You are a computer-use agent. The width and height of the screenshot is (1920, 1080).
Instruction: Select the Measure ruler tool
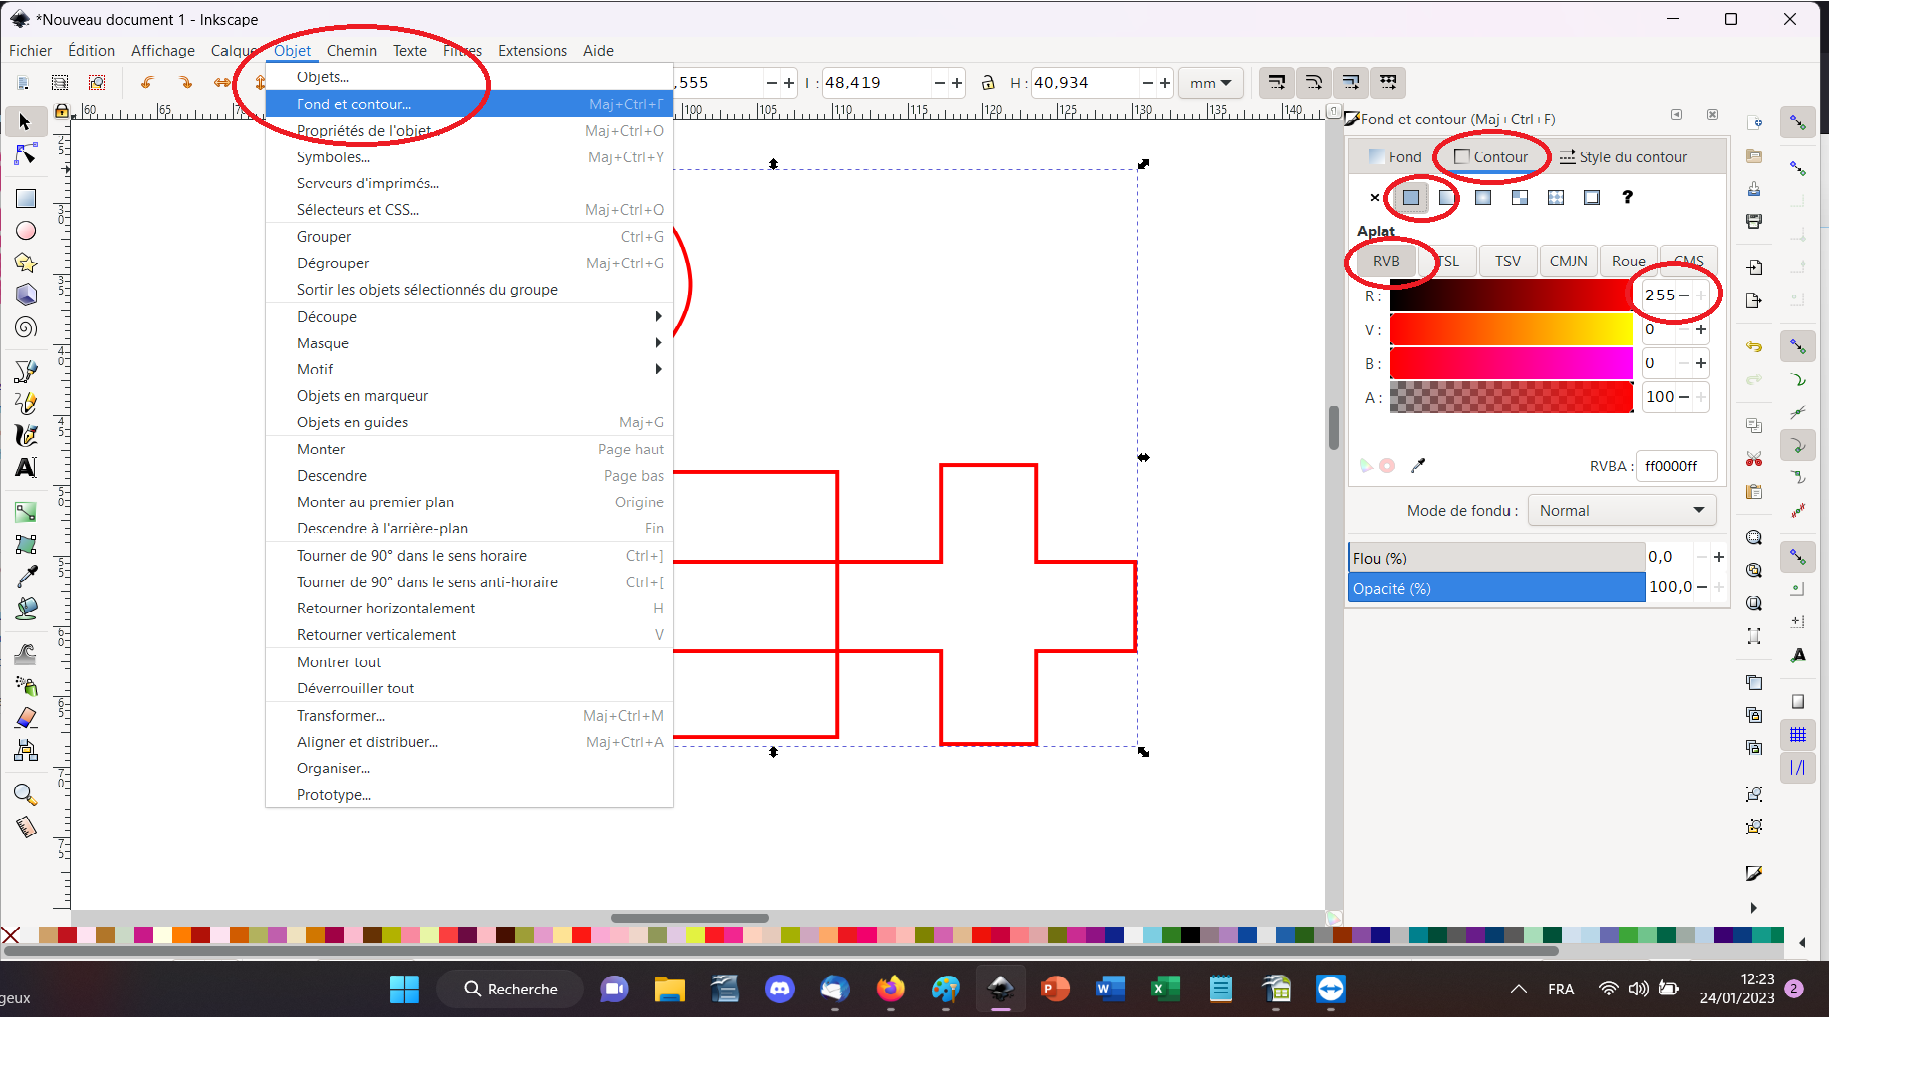25,827
